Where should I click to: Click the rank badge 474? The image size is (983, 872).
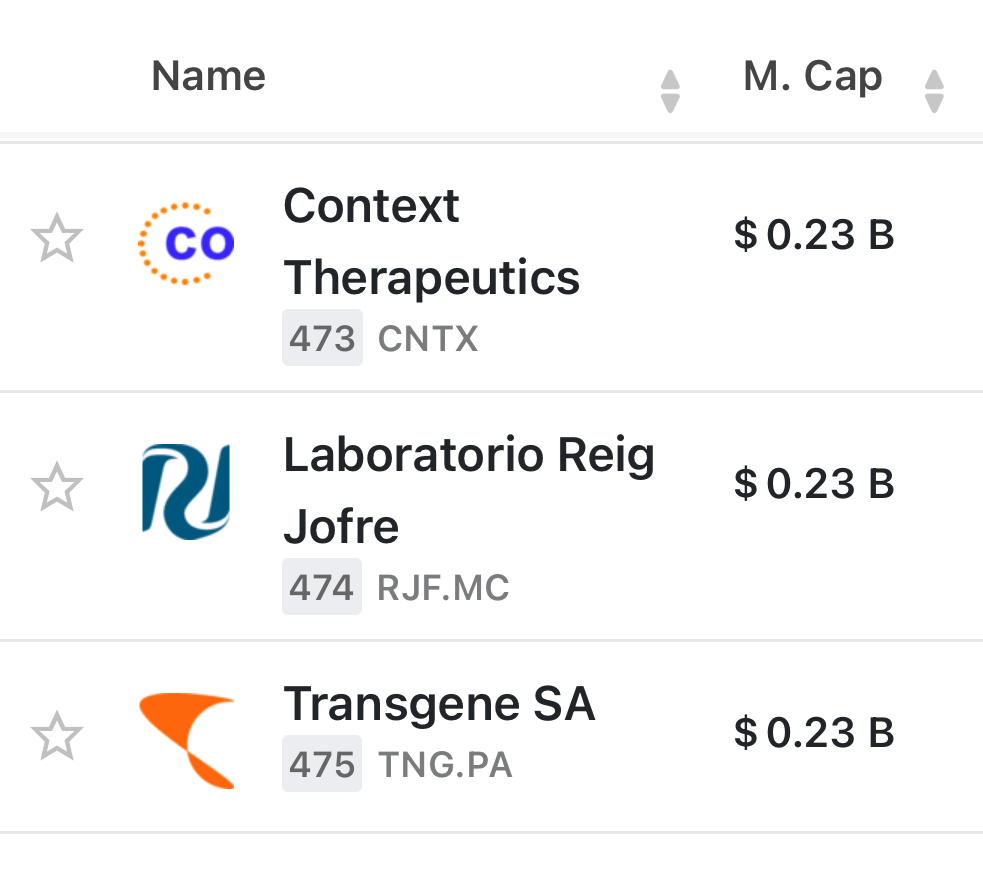pos(322,588)
